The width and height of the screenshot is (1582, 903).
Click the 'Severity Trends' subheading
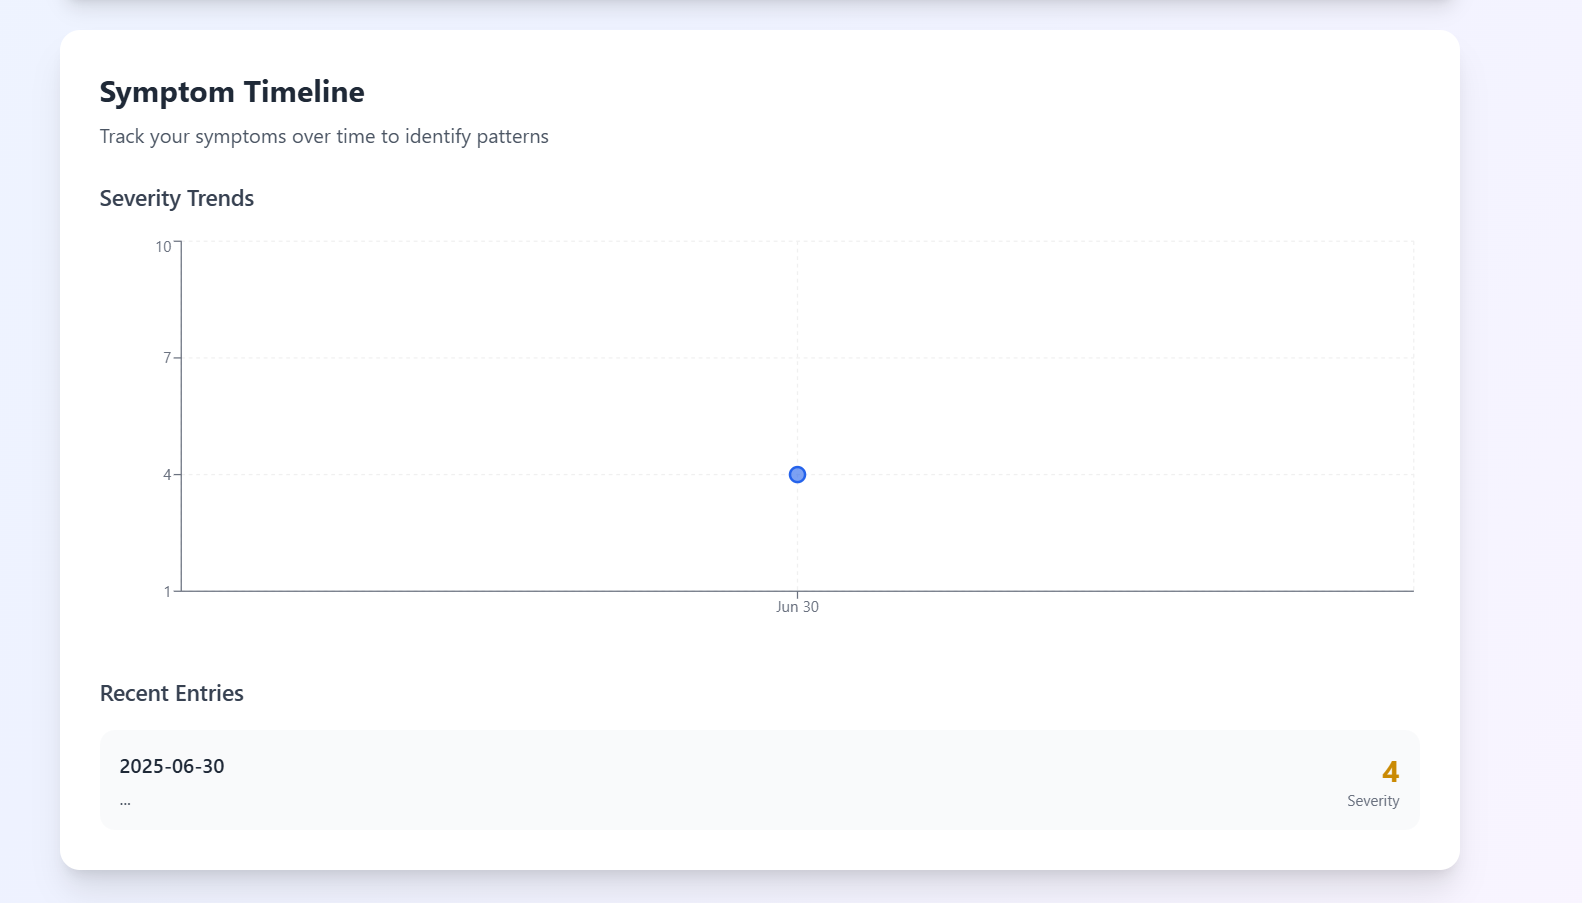[x=177, y=198]
